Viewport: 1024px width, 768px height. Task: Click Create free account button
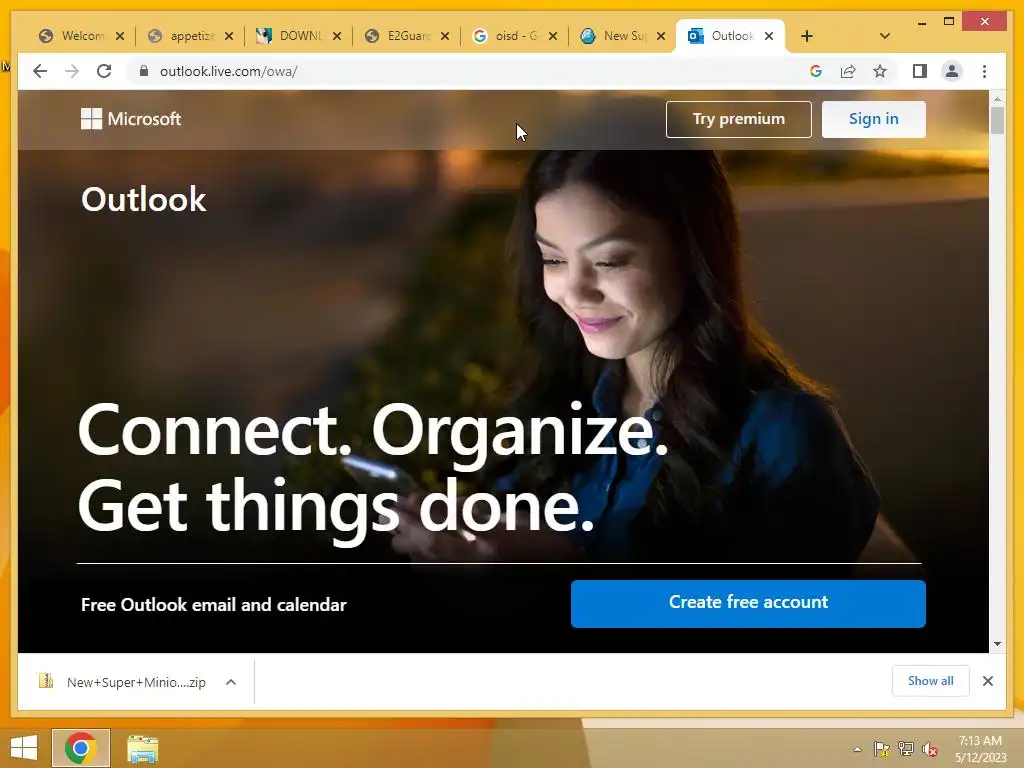coord(748,603)
